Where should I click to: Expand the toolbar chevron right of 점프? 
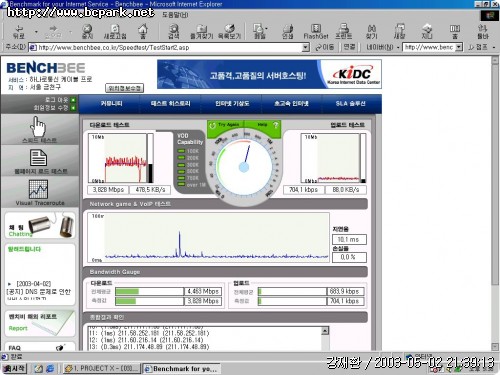(494, 48)
